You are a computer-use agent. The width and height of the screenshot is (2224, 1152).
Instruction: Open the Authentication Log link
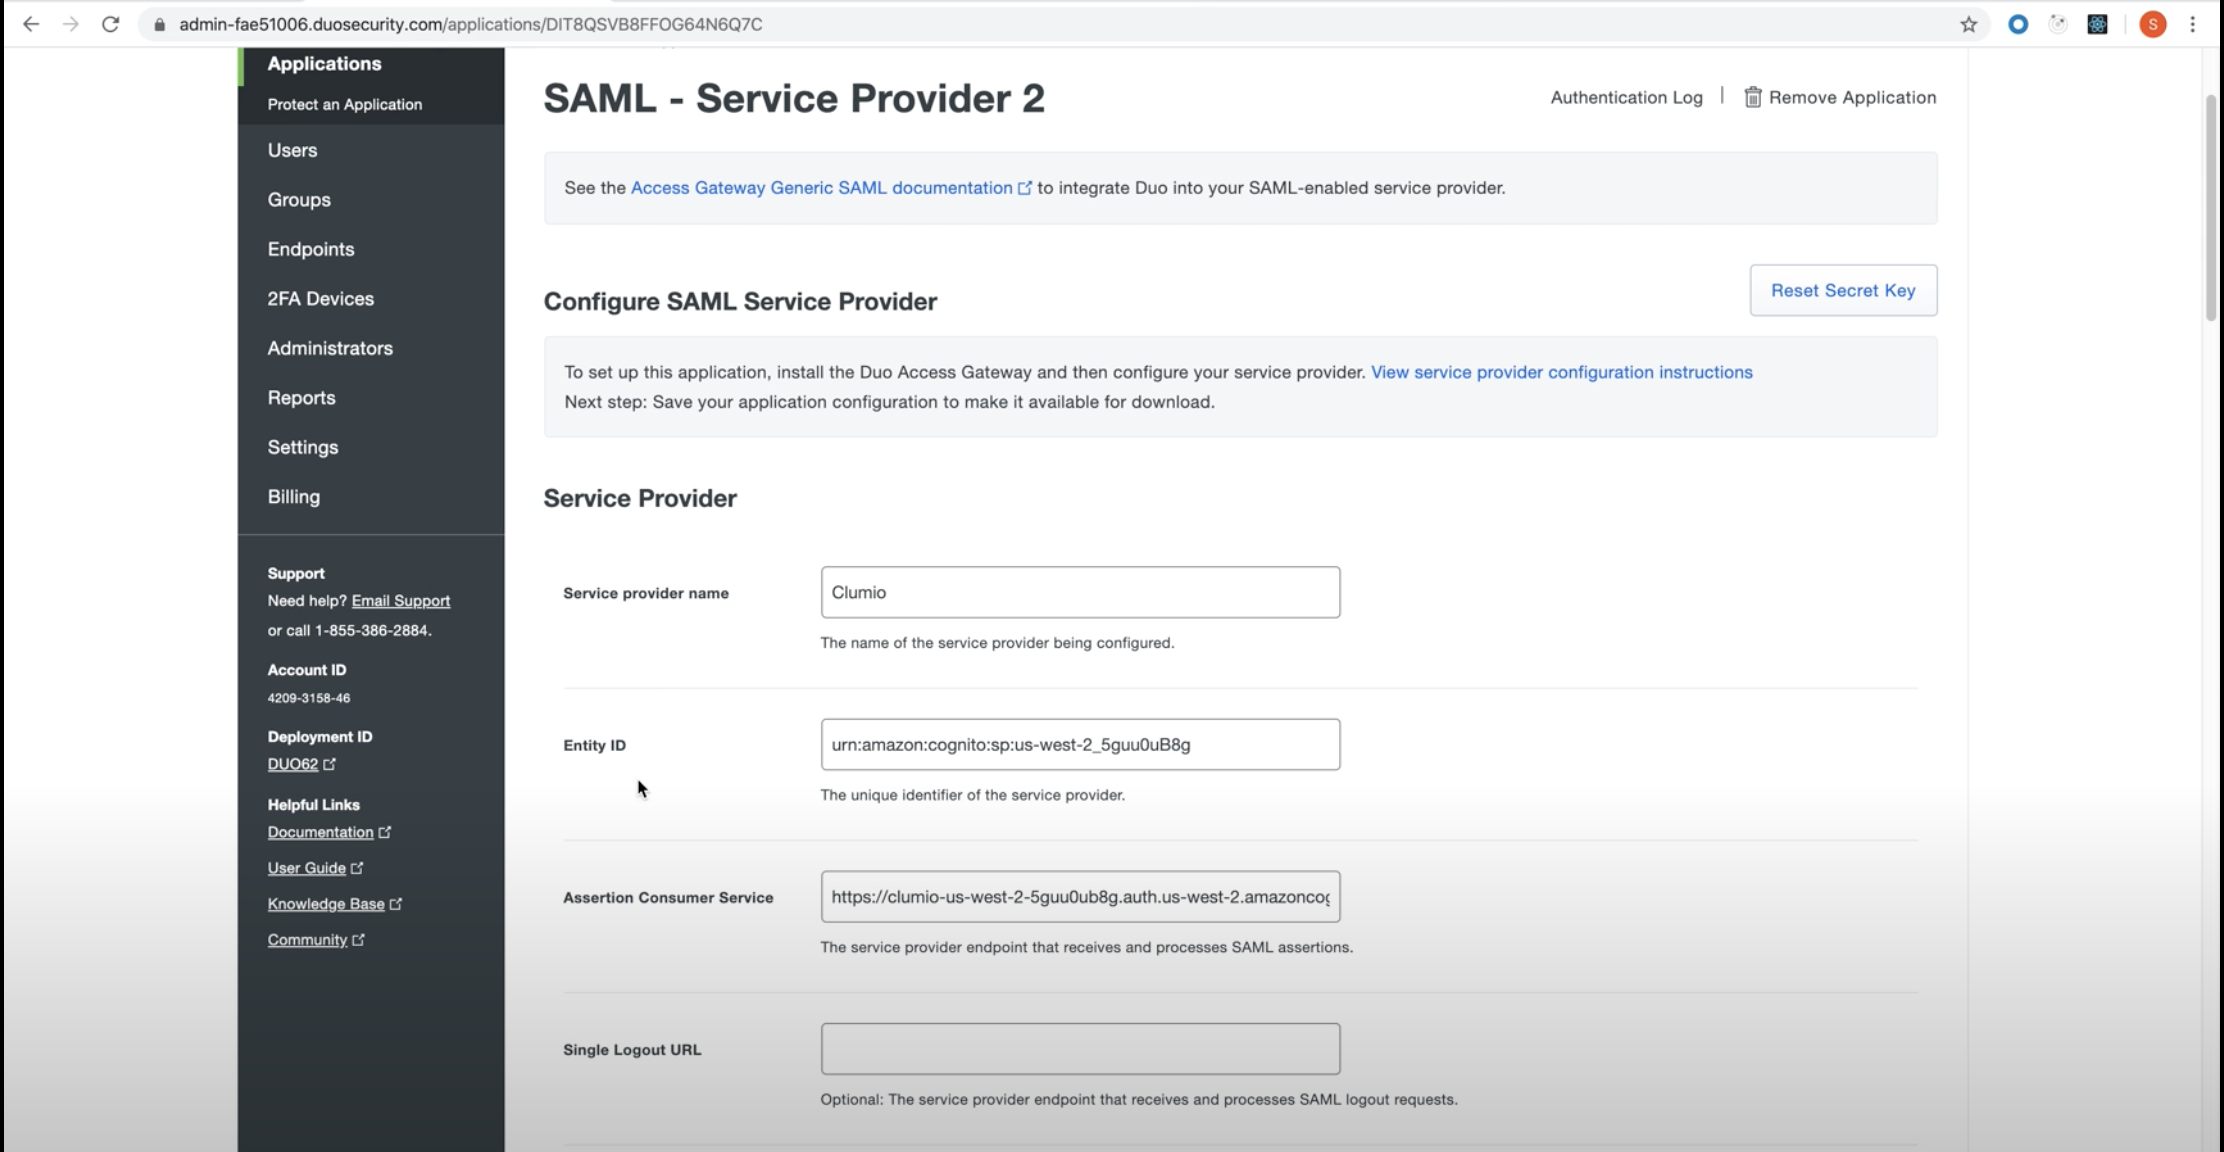tap(1626, 97)
